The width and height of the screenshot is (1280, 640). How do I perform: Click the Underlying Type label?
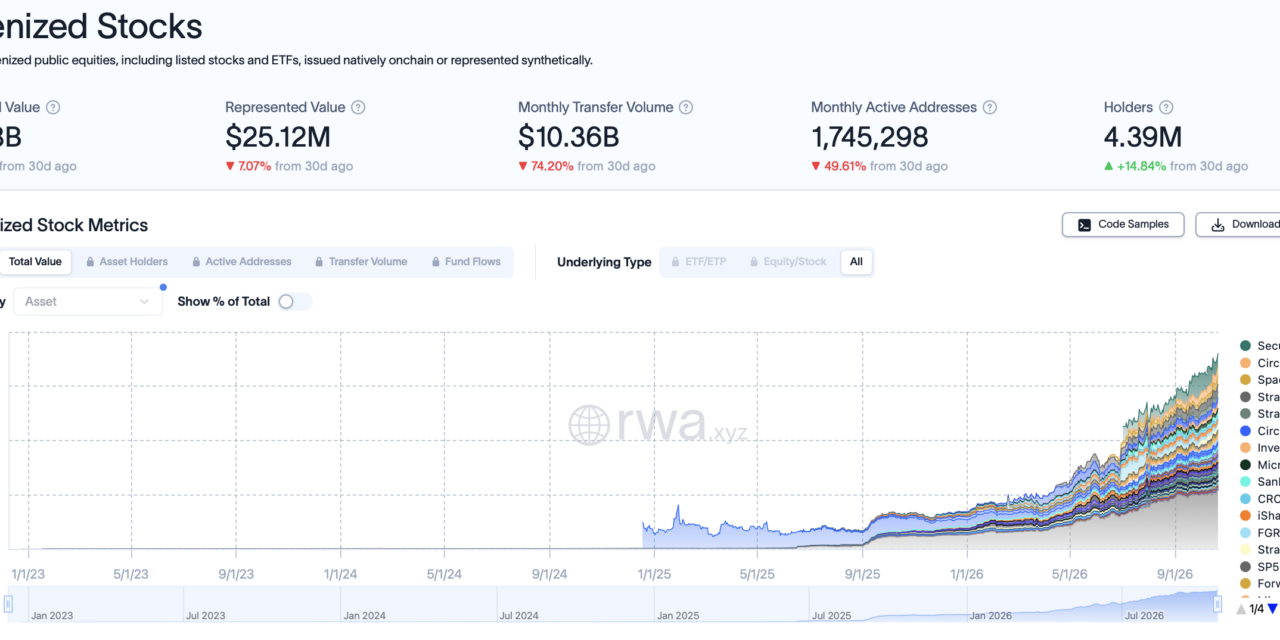tap(604, 262)
